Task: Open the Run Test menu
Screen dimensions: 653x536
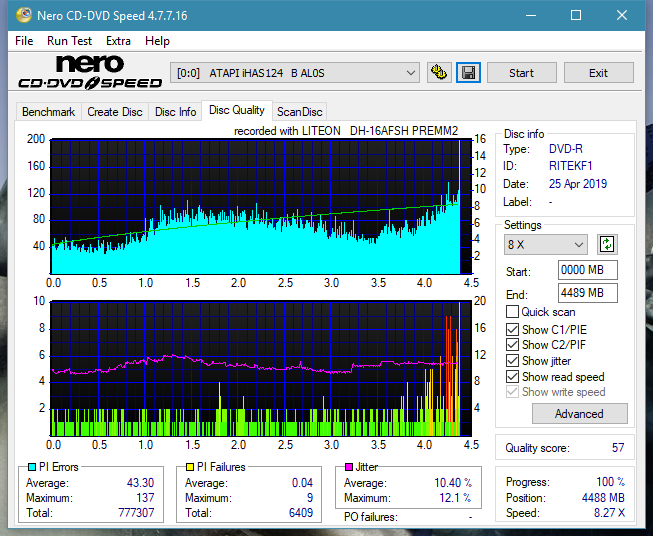Action: pos(69,41)
